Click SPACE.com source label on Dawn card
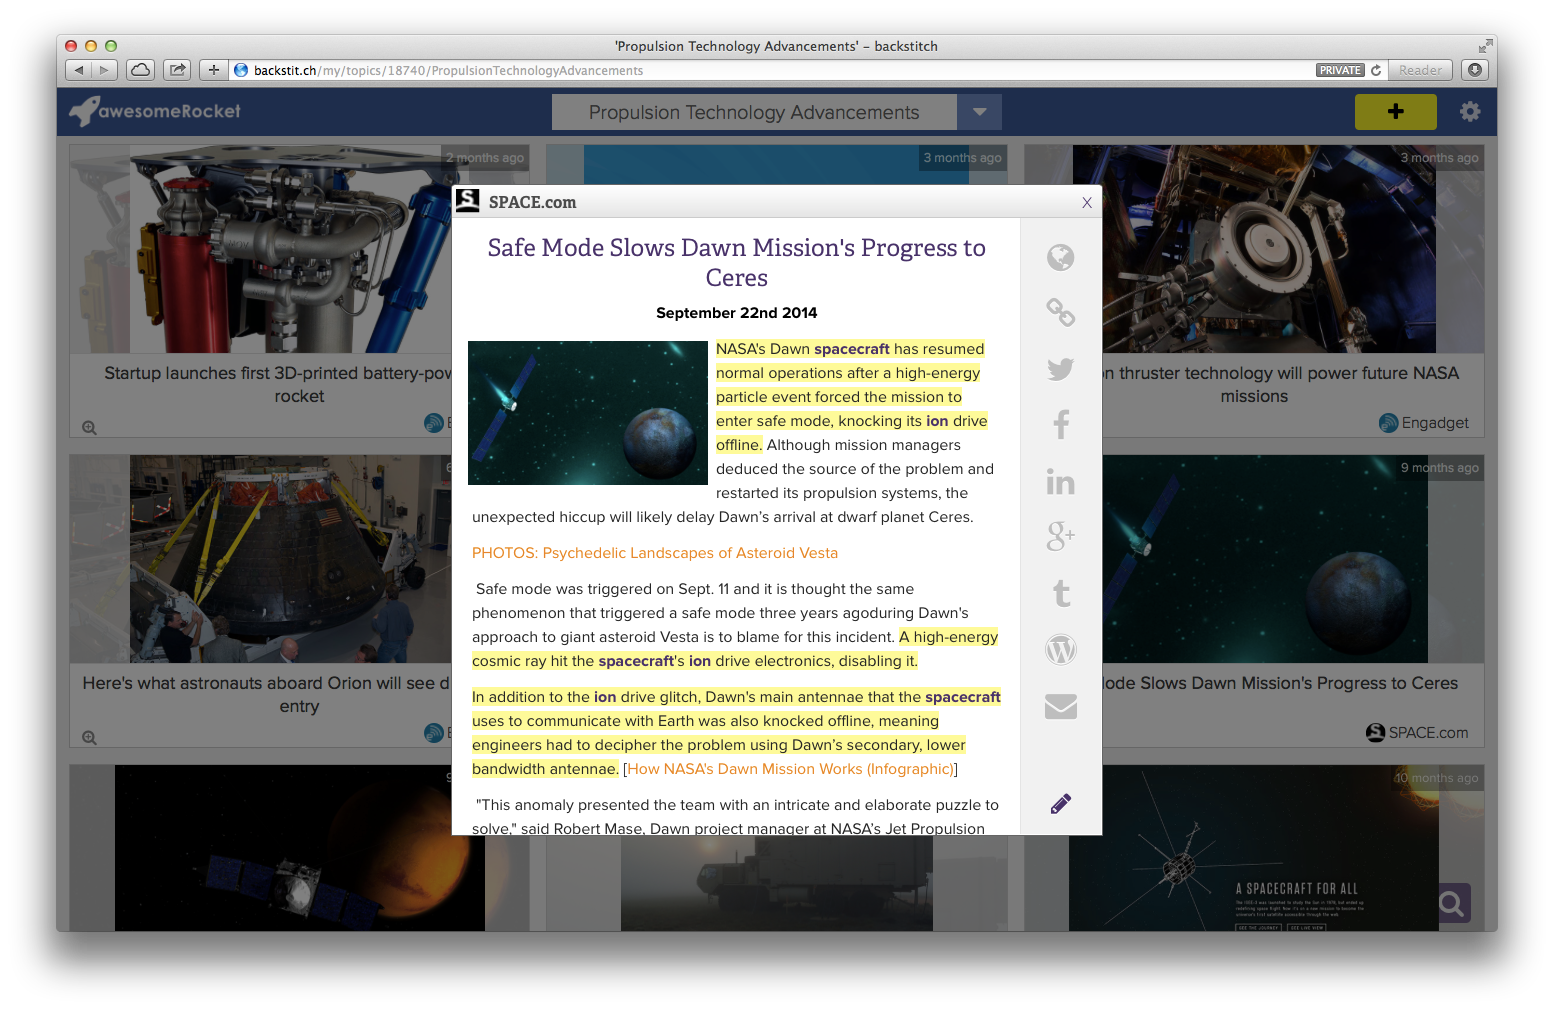 tap(1417, 733)
